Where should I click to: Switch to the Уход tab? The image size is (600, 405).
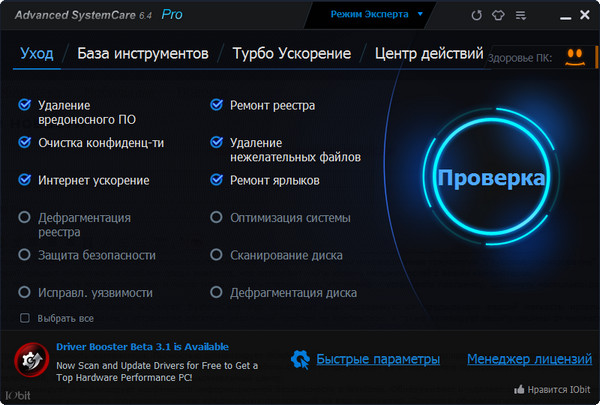click(x=37, y=54)
